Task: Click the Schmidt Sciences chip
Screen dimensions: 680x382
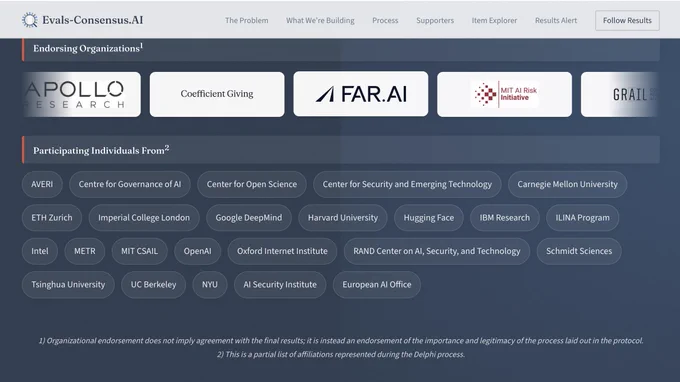Action: point(579,251)
